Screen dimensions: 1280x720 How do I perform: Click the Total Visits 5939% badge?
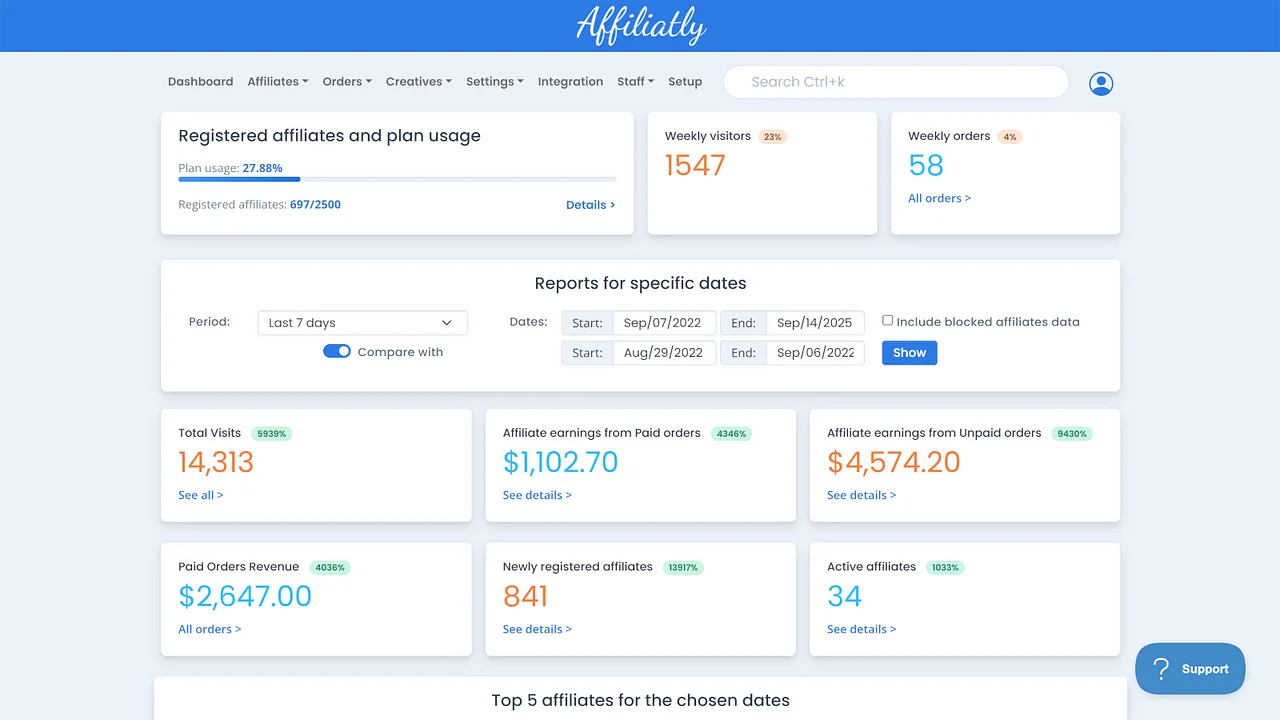(271, 434)
